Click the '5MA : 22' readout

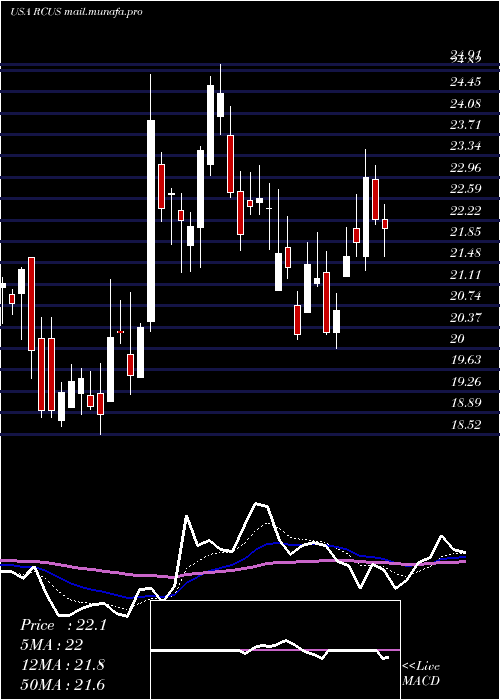[x=52, y=645]
